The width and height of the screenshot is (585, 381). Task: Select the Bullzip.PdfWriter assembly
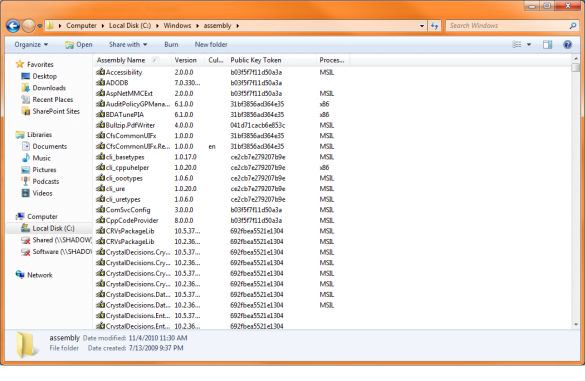[x=130, y=125]
